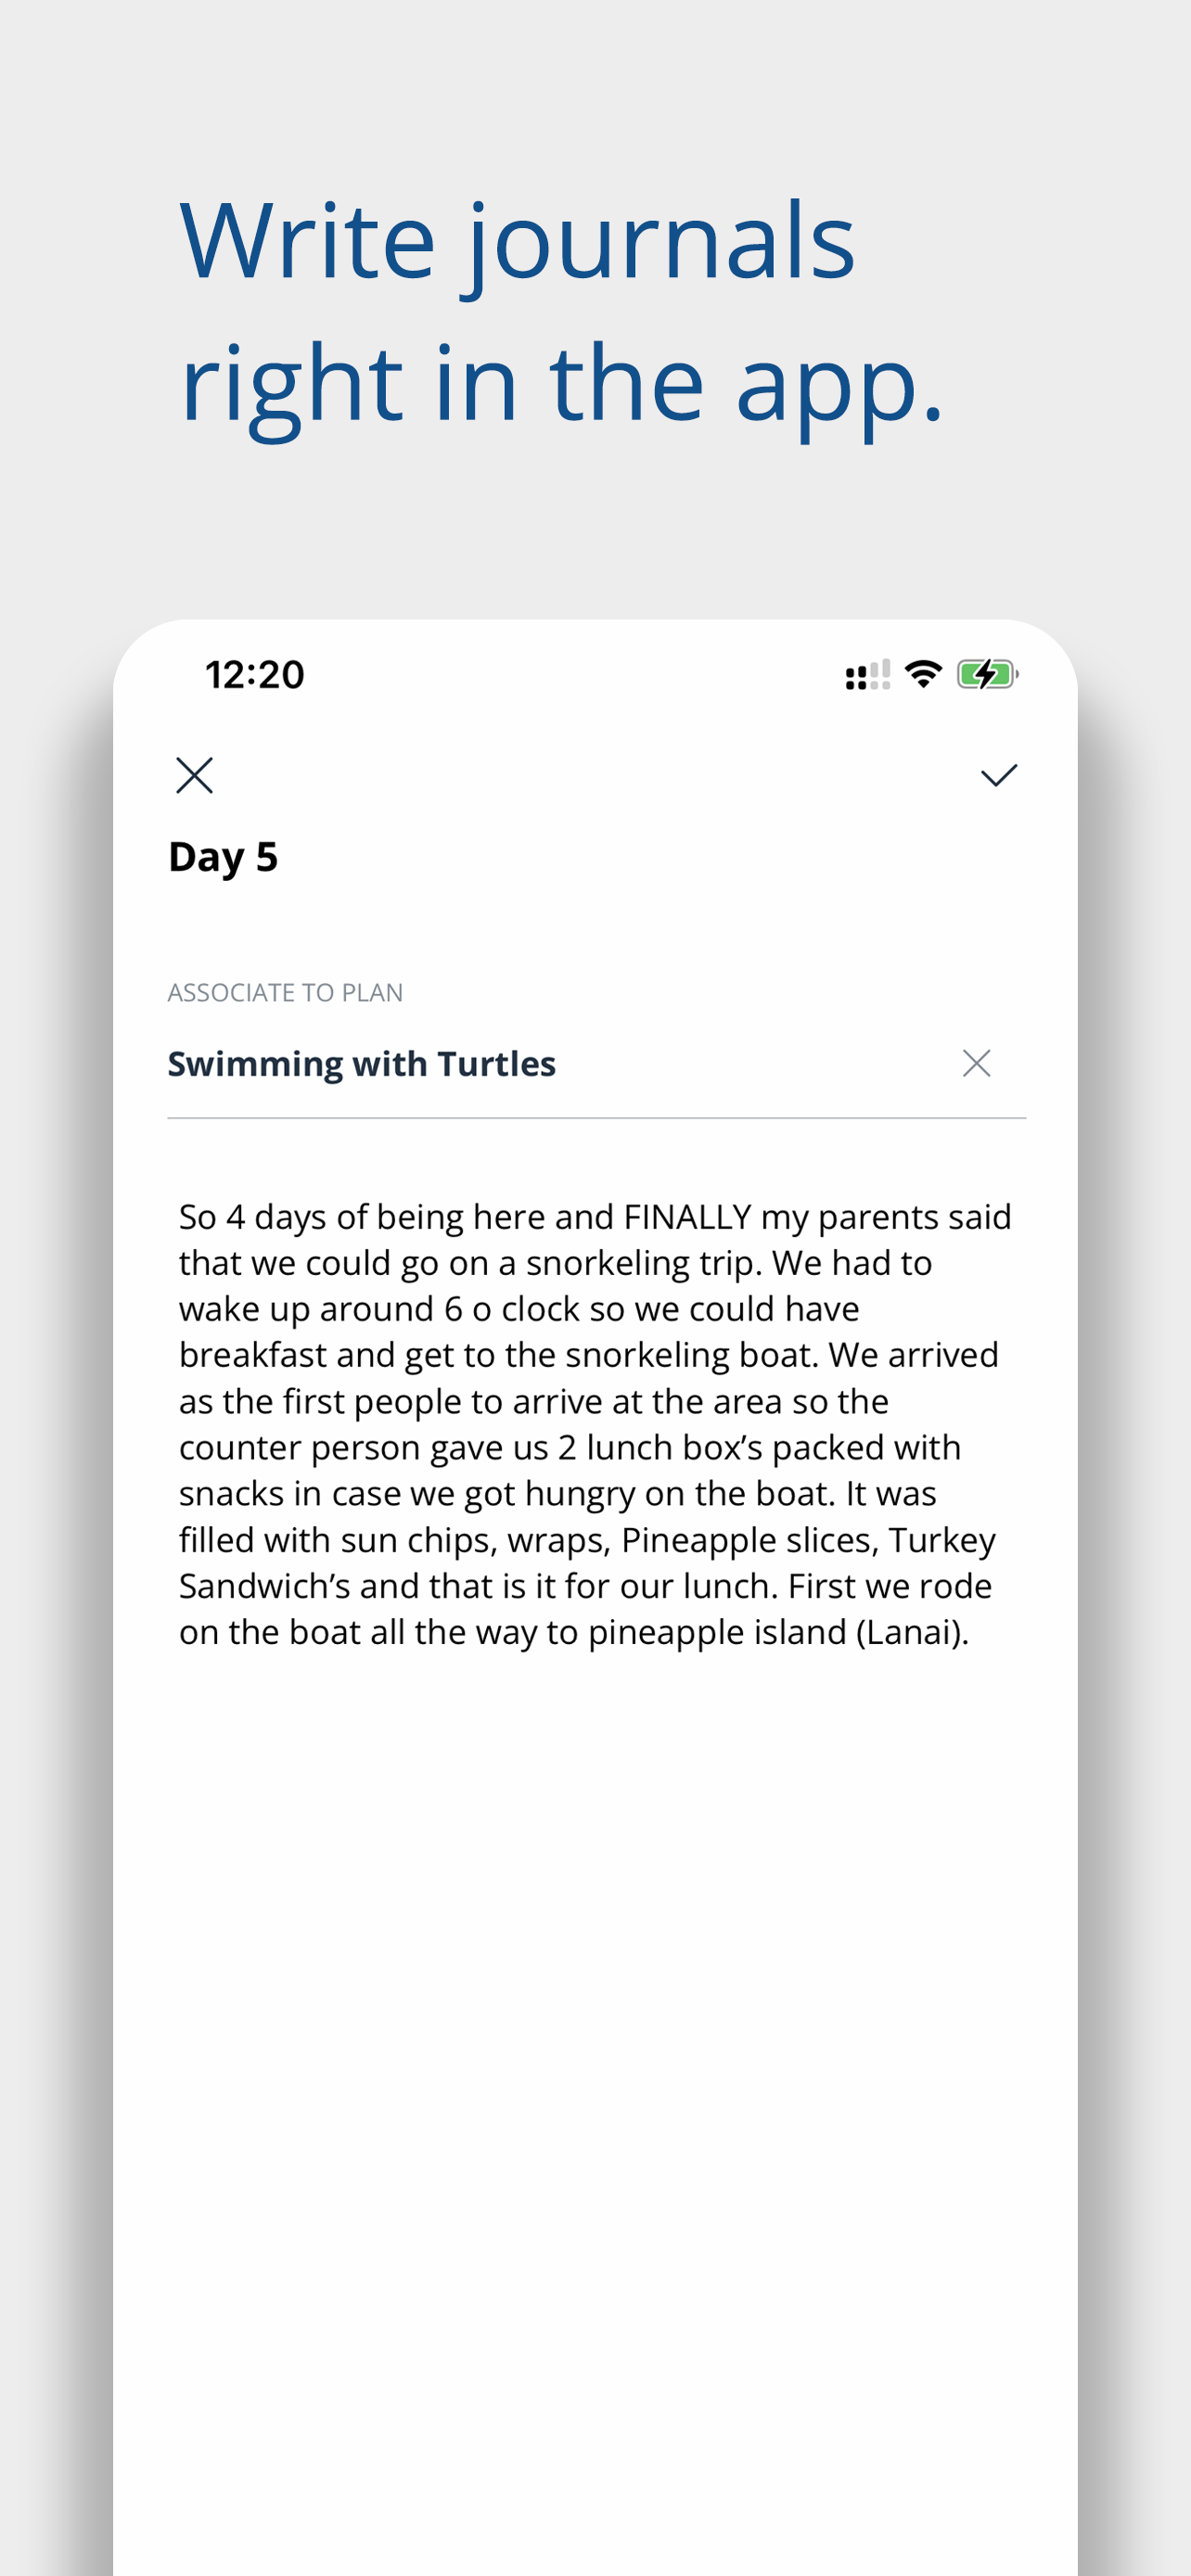Viewport: 1191px width, 2576px height.
Task: Tap the empty area below journal text
Action: (x=595, y=2100)
